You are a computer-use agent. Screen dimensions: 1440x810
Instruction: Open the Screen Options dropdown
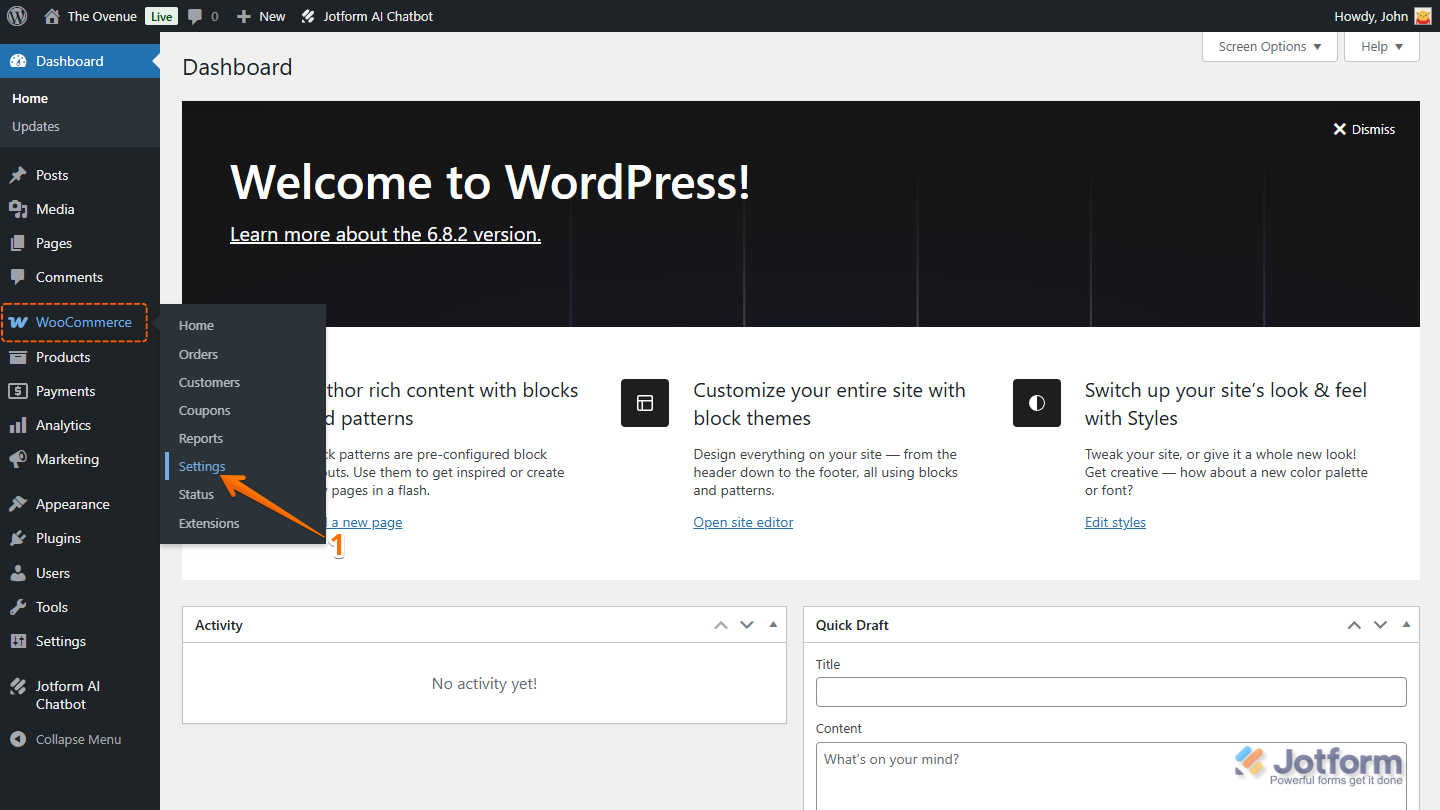point(1268,46)
